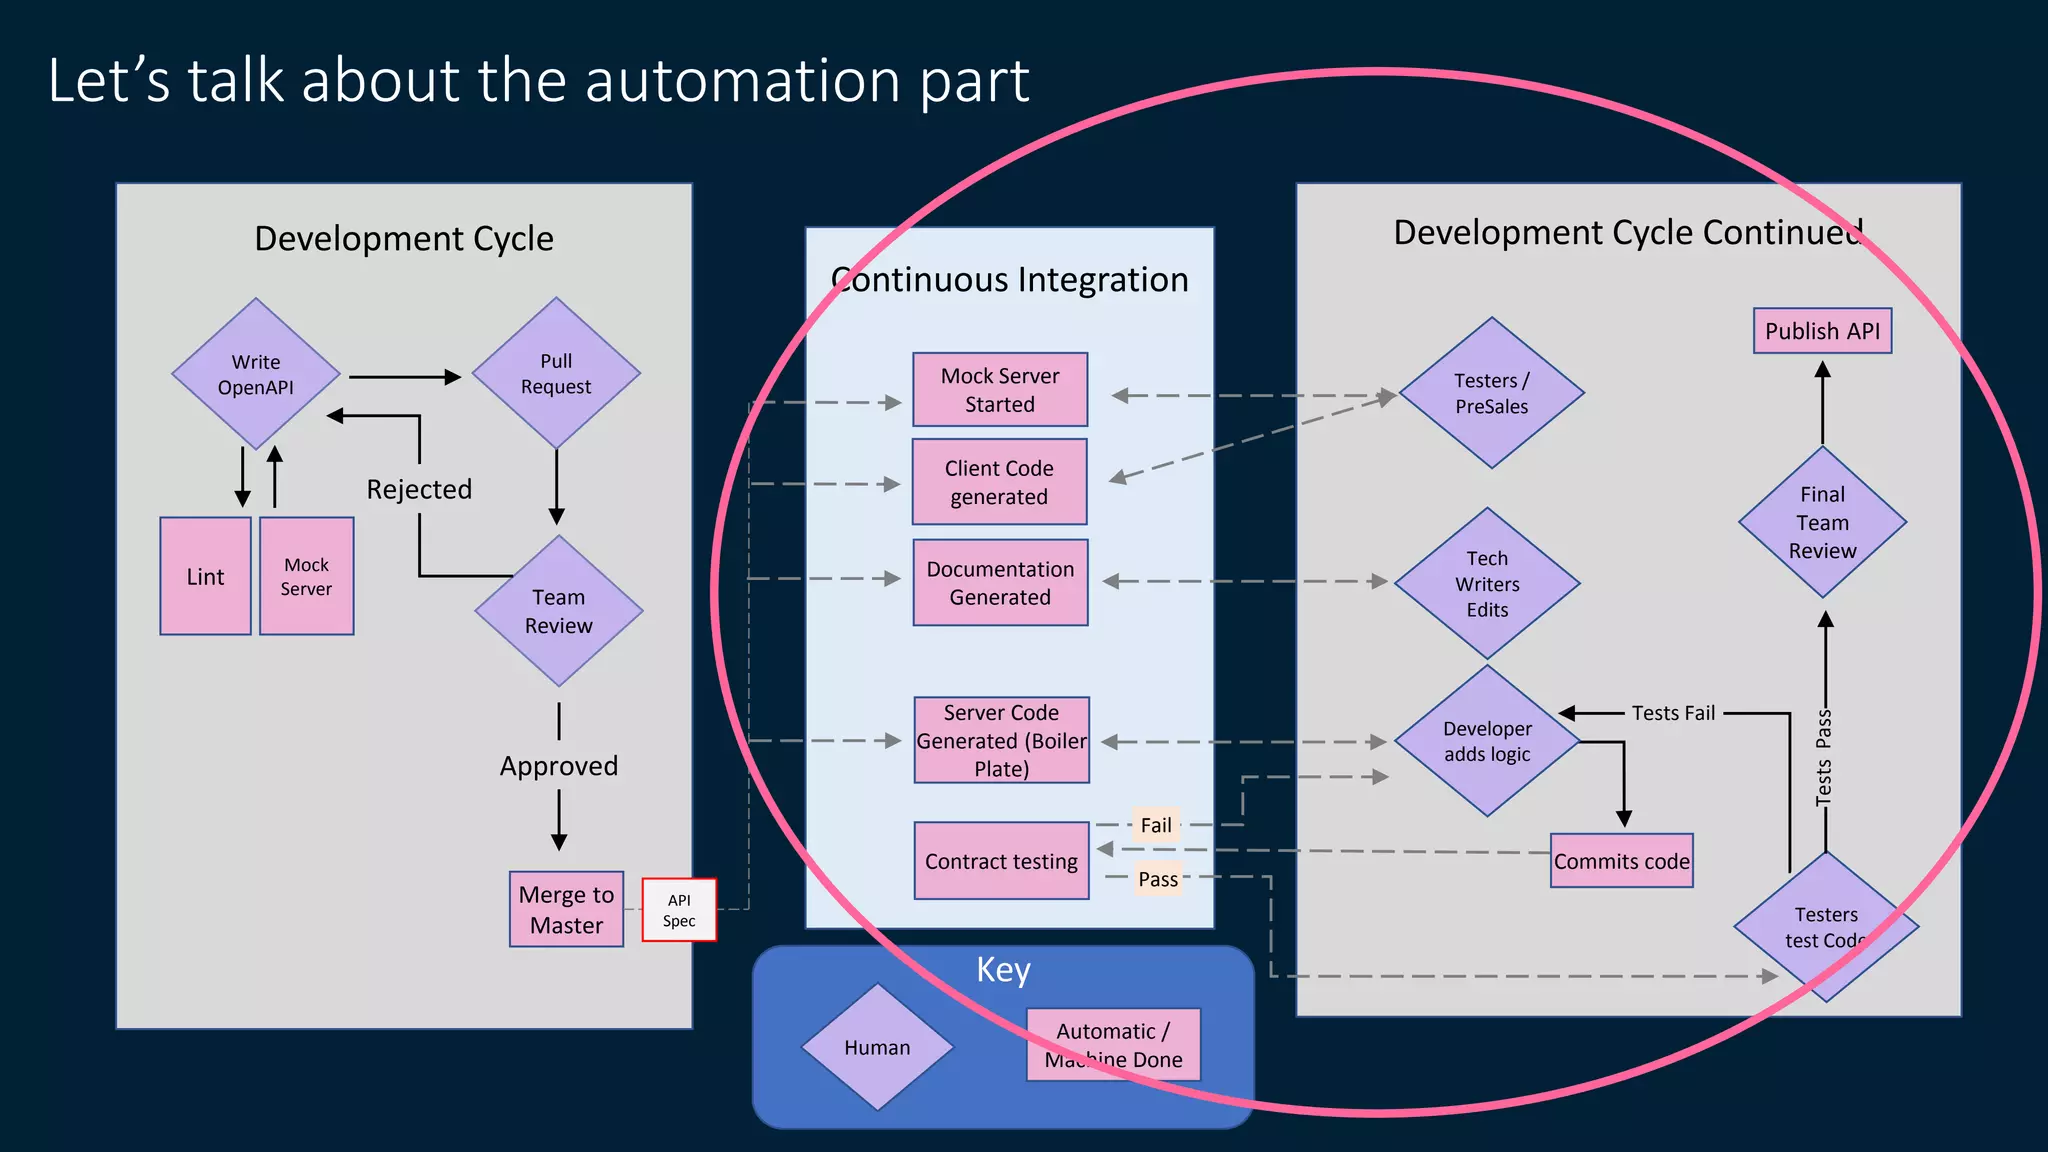Click the Publish API box

(x=1822, y=331)
